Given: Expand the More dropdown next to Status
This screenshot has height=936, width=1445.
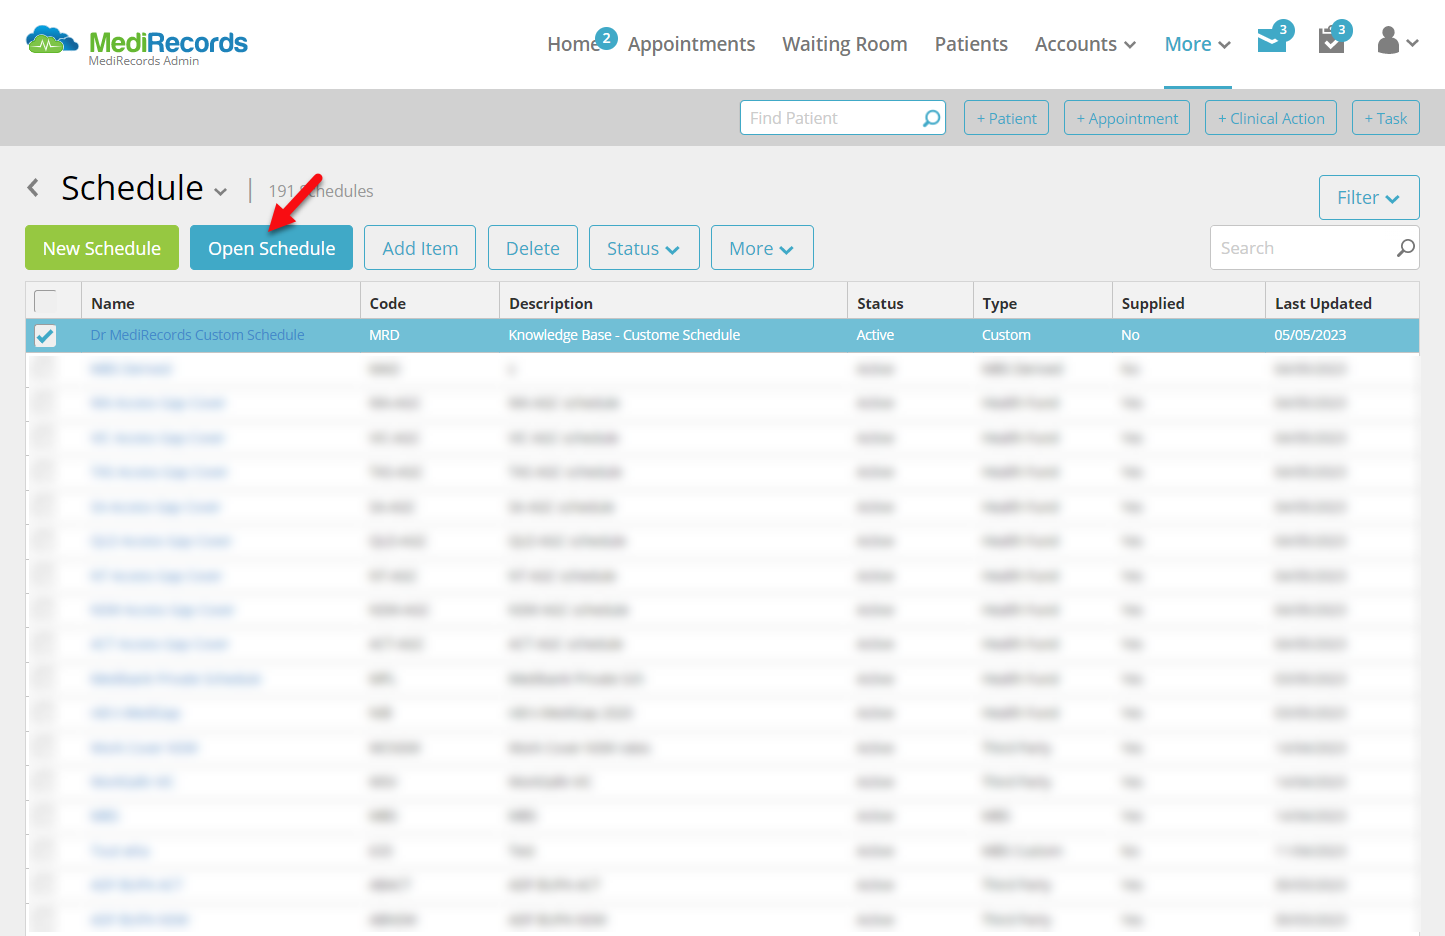Looking at the screenshot, I should (762, 248).
